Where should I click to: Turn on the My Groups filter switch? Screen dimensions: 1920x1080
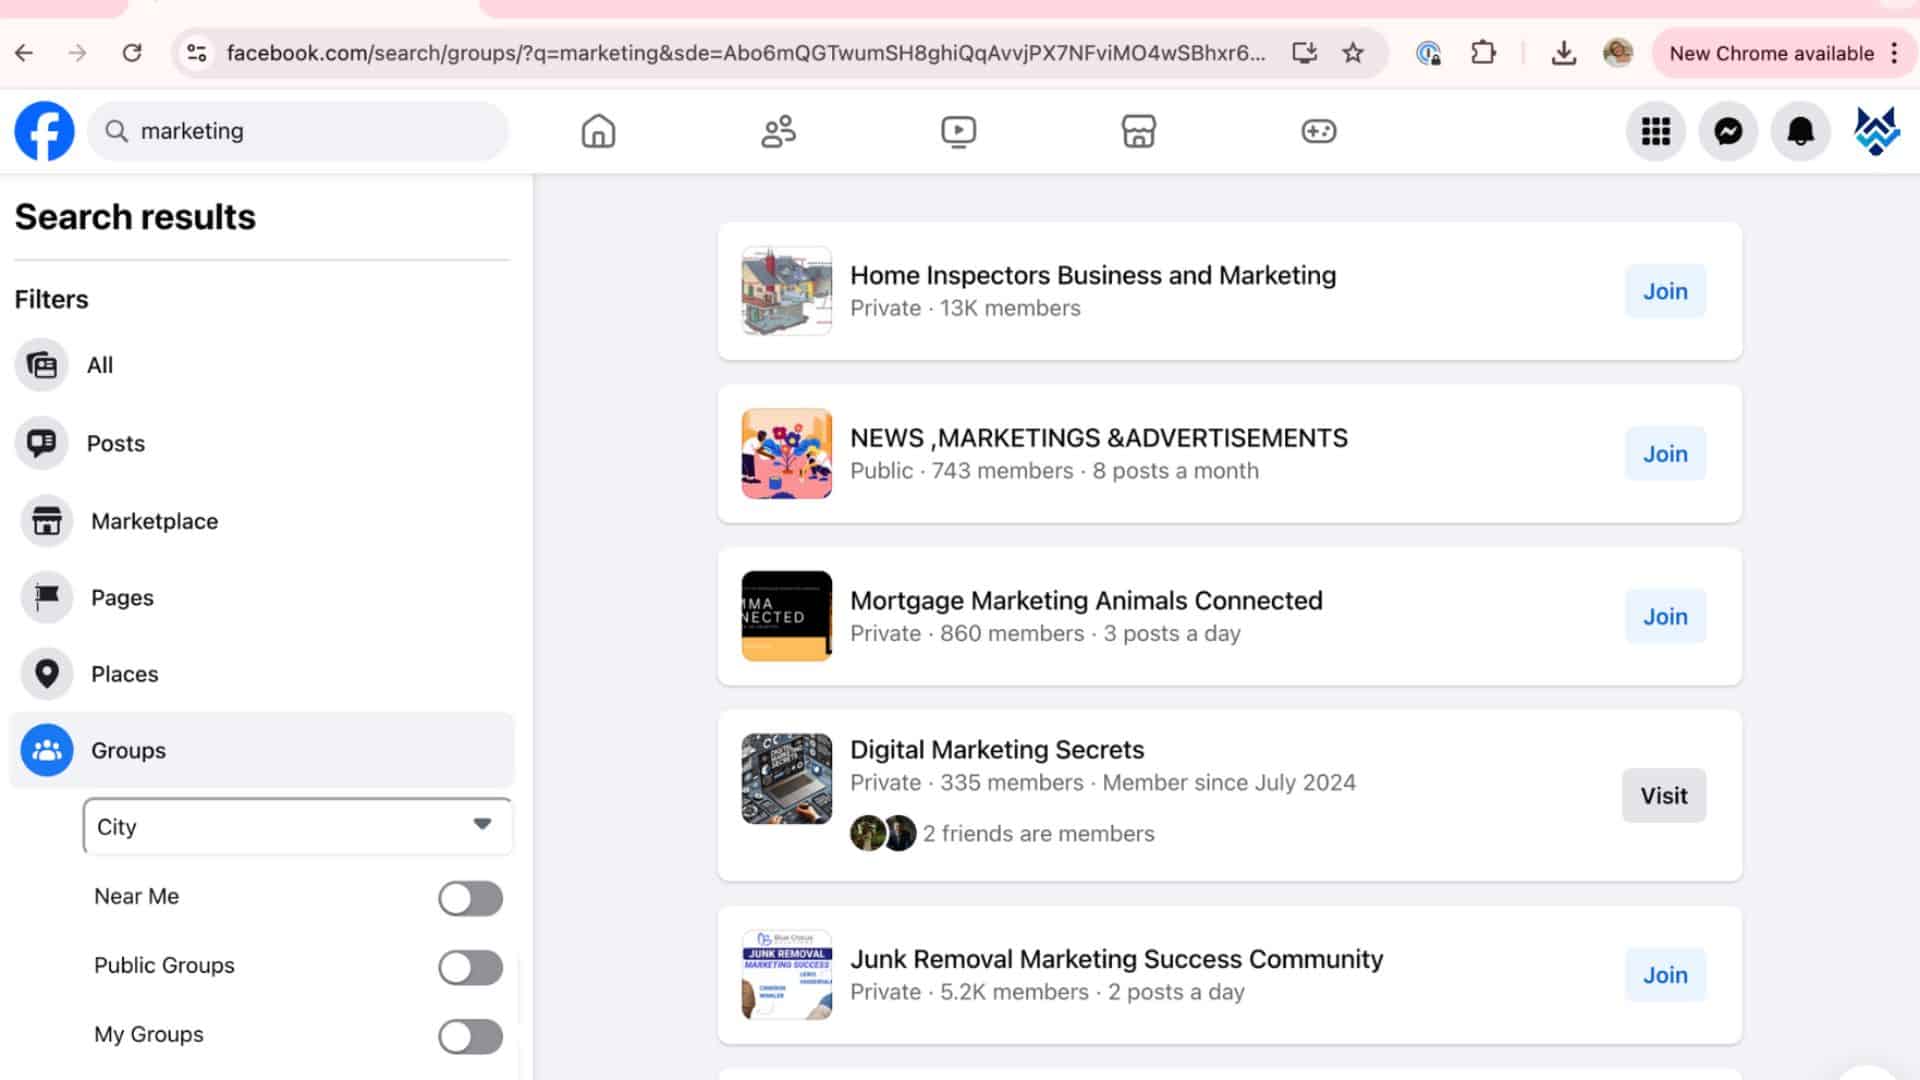pyautogui.click(x=470, y=1036)
